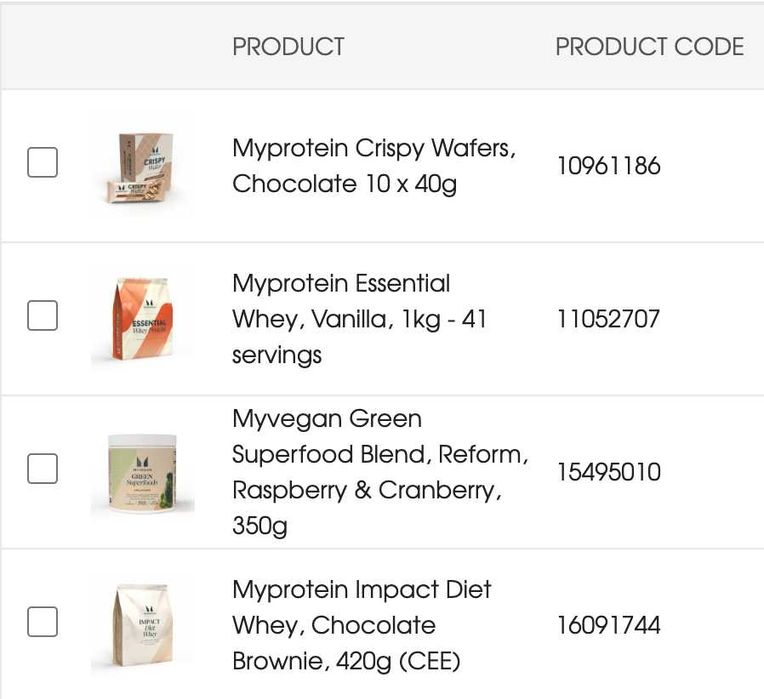The width and height of the screenshot is (764, 699).
Task: Click product code 15495010
Action: [608, 472]
